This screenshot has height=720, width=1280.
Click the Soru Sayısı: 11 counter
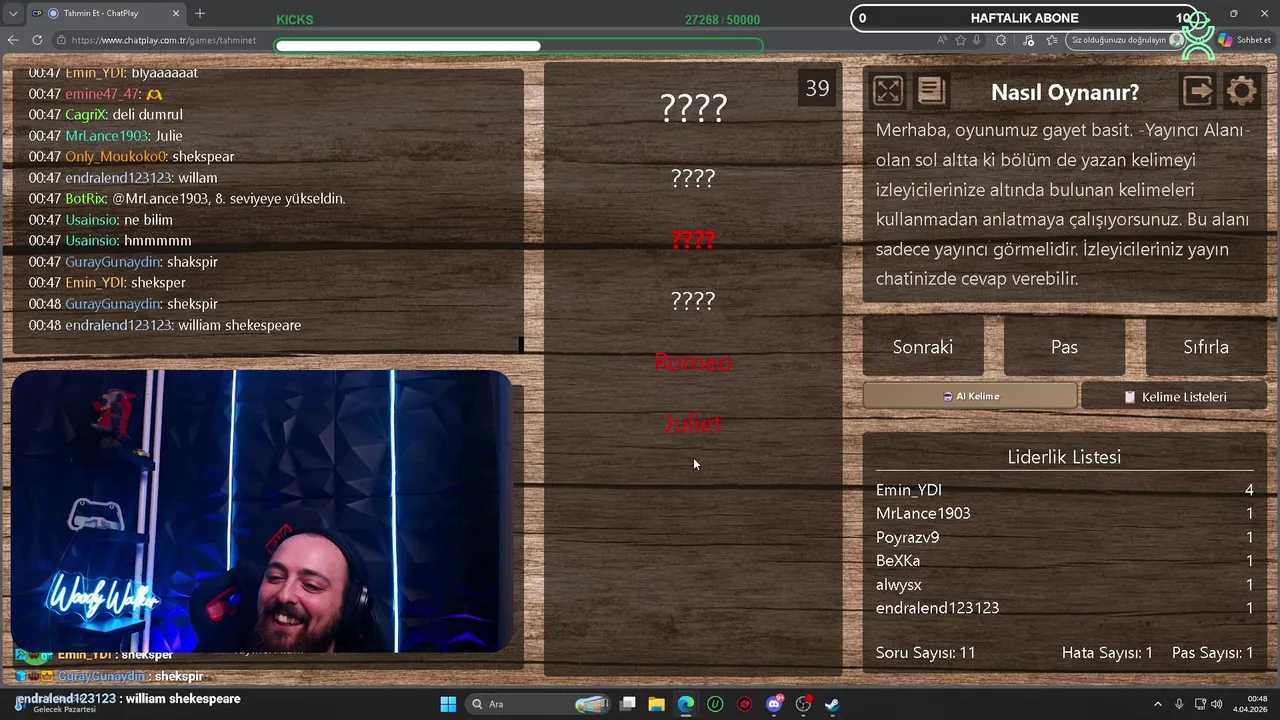[925, 653]
